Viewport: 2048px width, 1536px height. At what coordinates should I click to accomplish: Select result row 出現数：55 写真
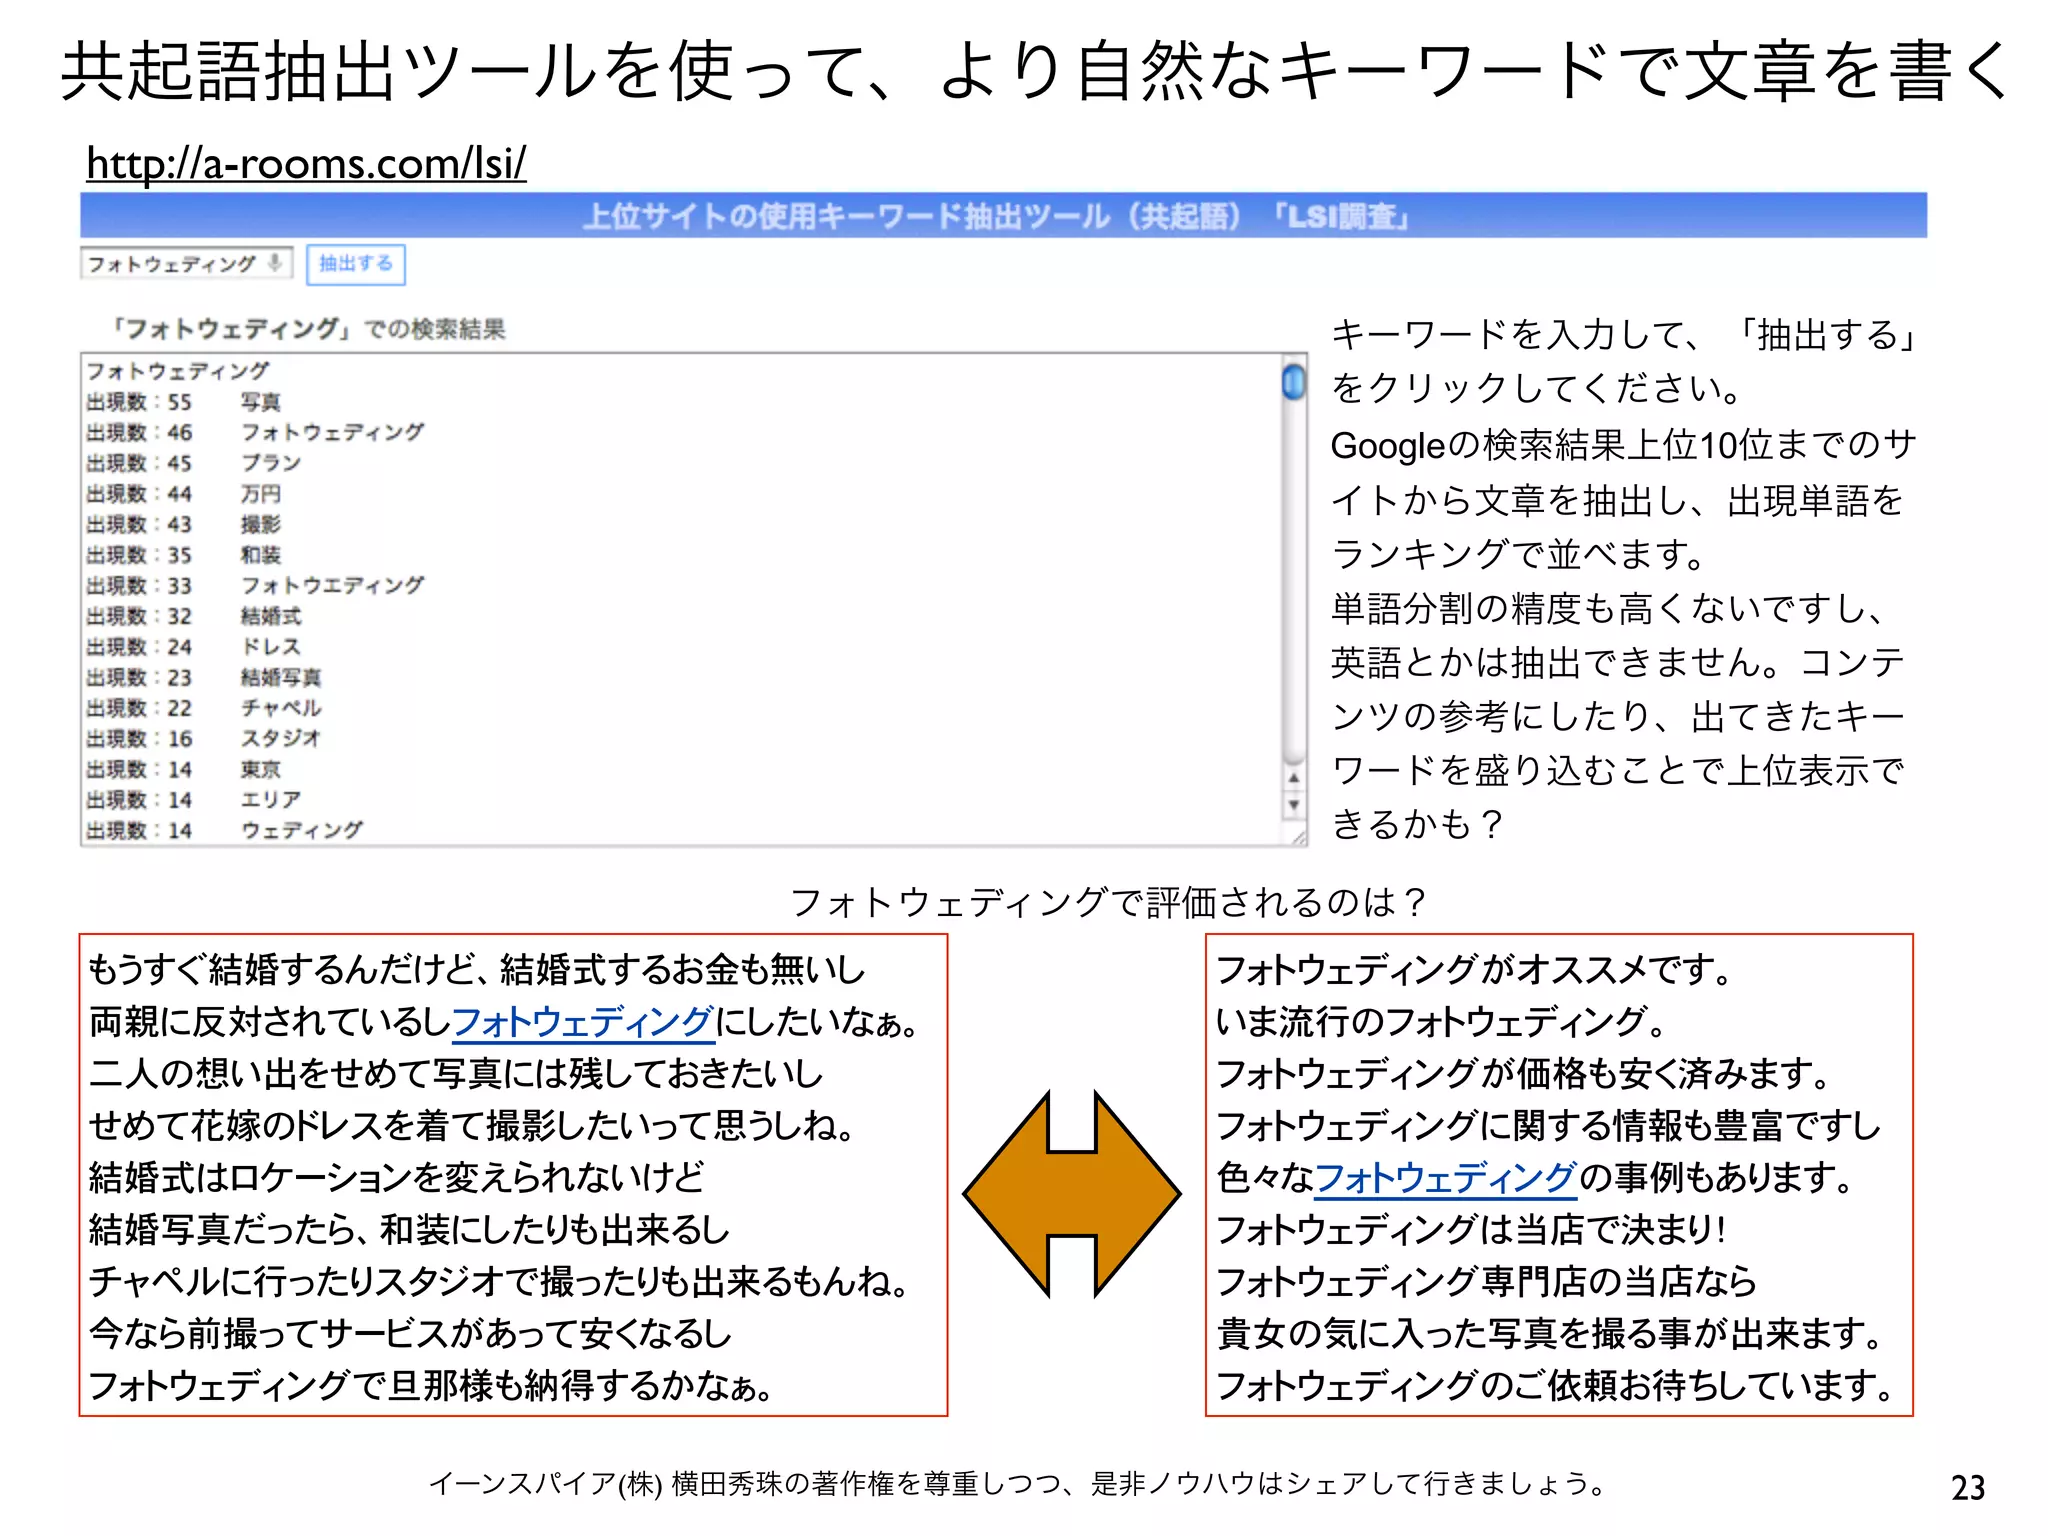[184, 402]
